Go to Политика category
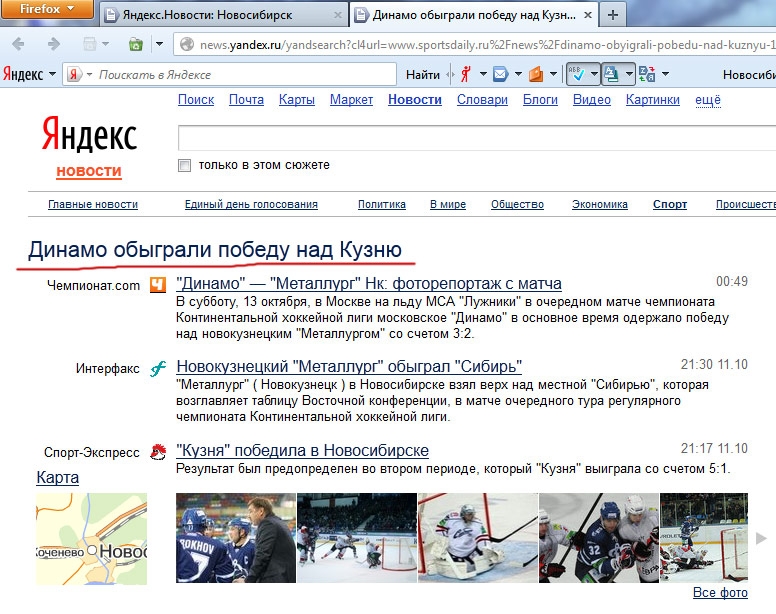This screenshot has height=614, width=776. 382,204
